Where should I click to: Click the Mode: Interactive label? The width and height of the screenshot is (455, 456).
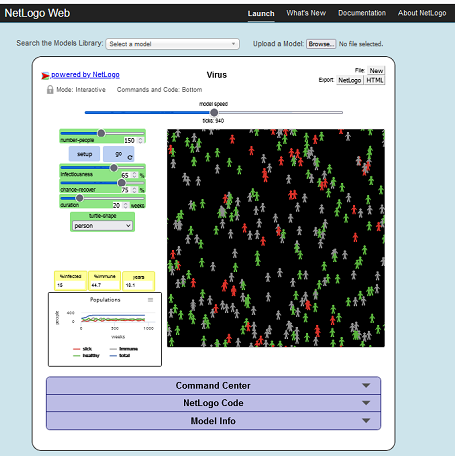point(81,90)
